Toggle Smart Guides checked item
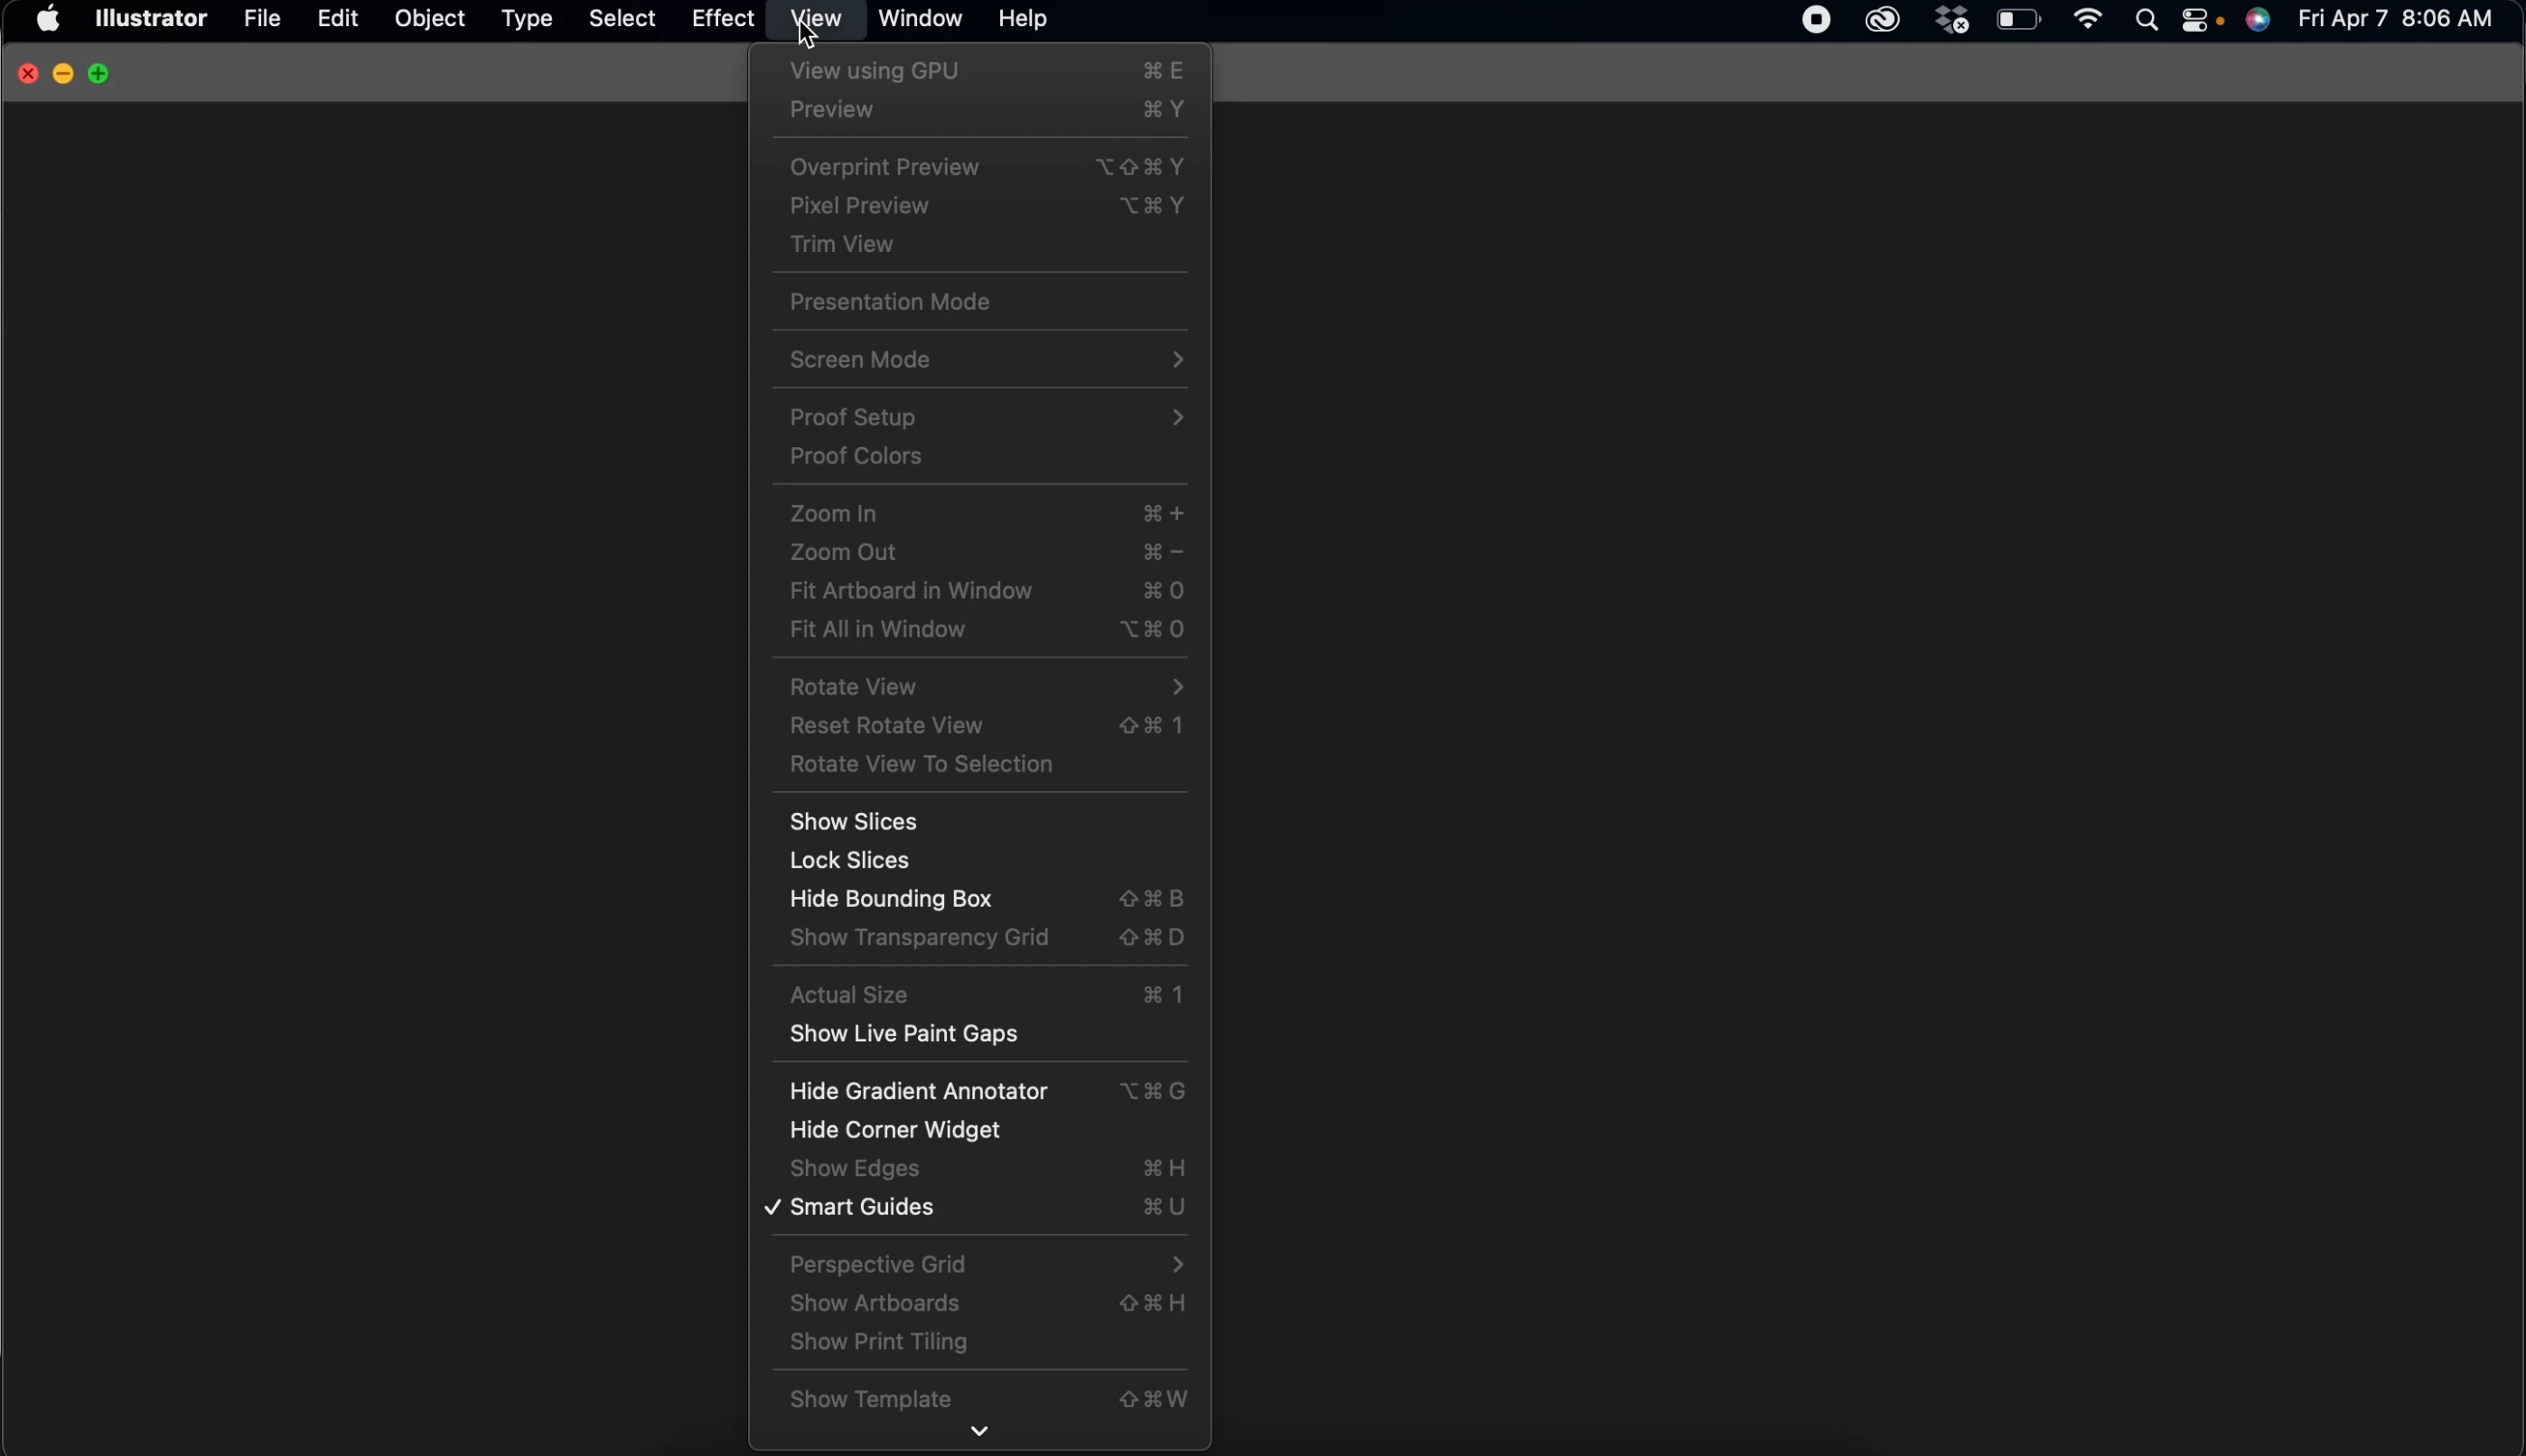 pyautogui.click(x=864, y=1208)
